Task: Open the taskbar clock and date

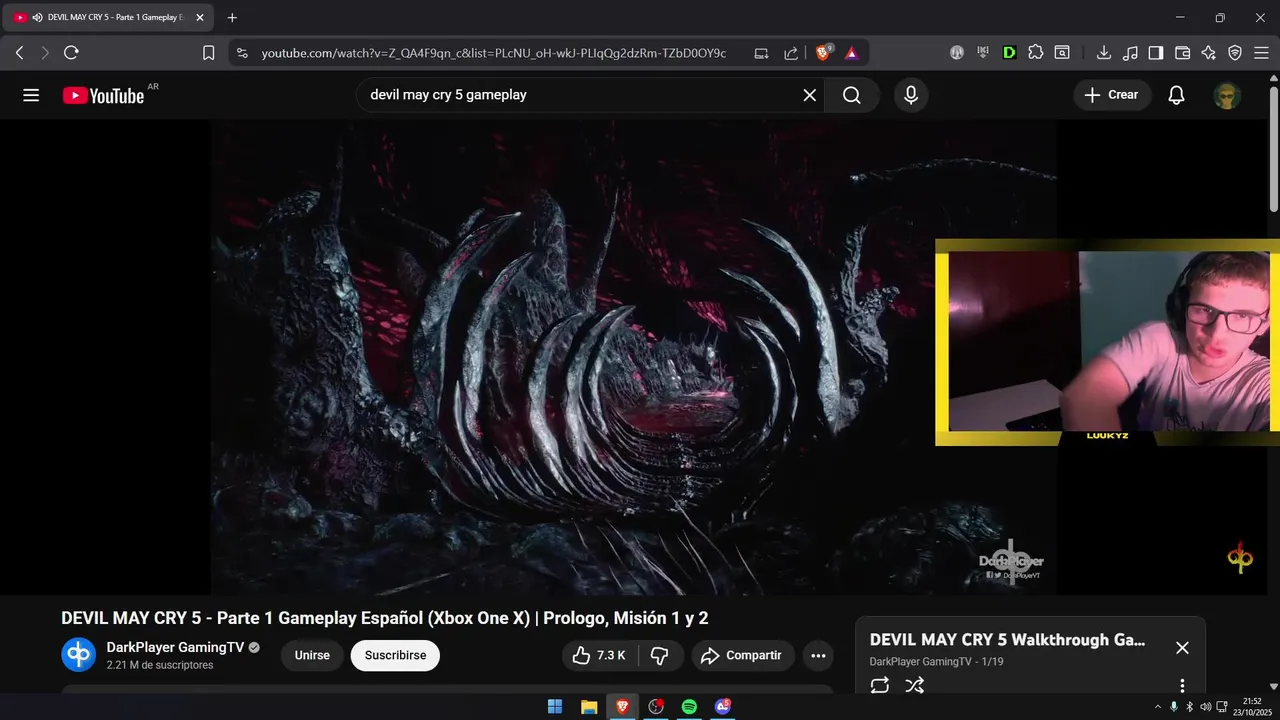Action: click(1251, 706)
